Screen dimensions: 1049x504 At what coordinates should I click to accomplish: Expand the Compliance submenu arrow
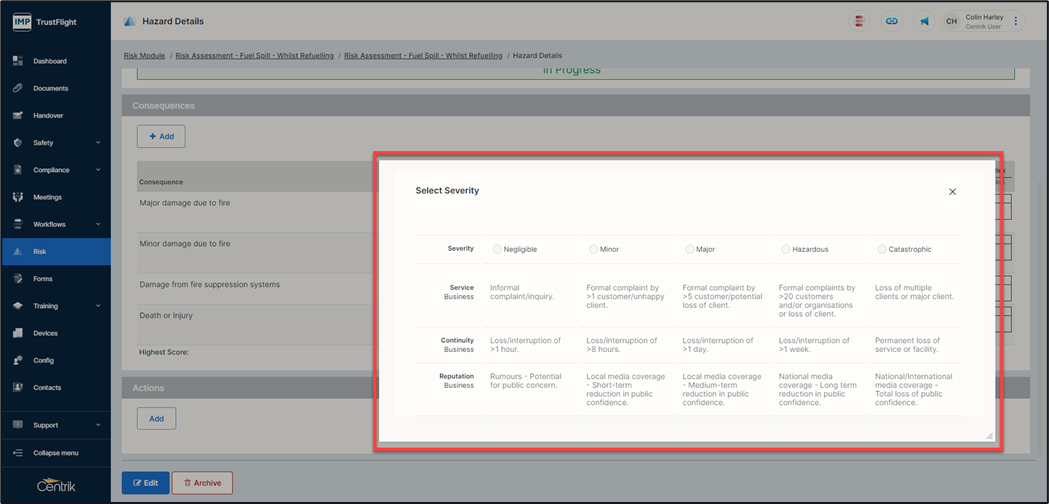(x=98, y=170)
